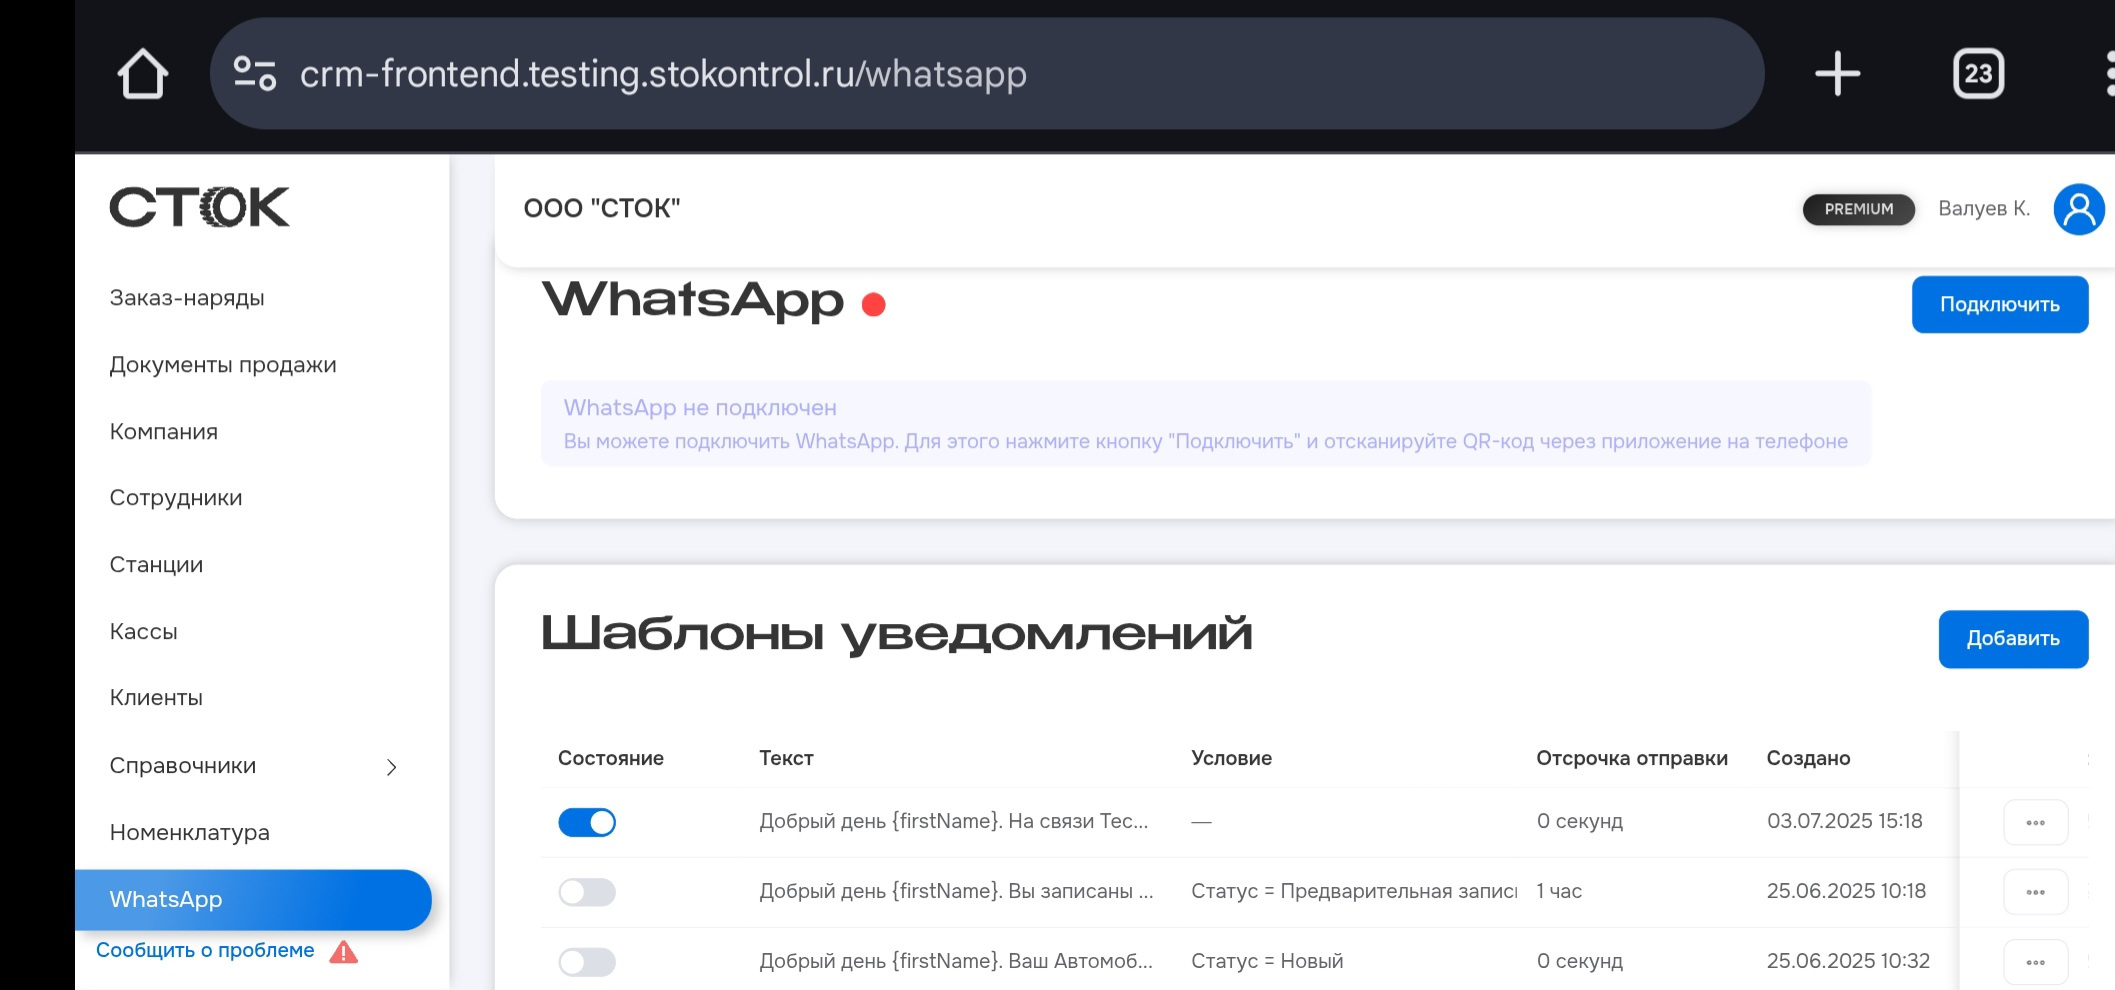This screenshot has height=990, width=2115.
Task: Disable the first notification template toggle
Action: [587, 822]
